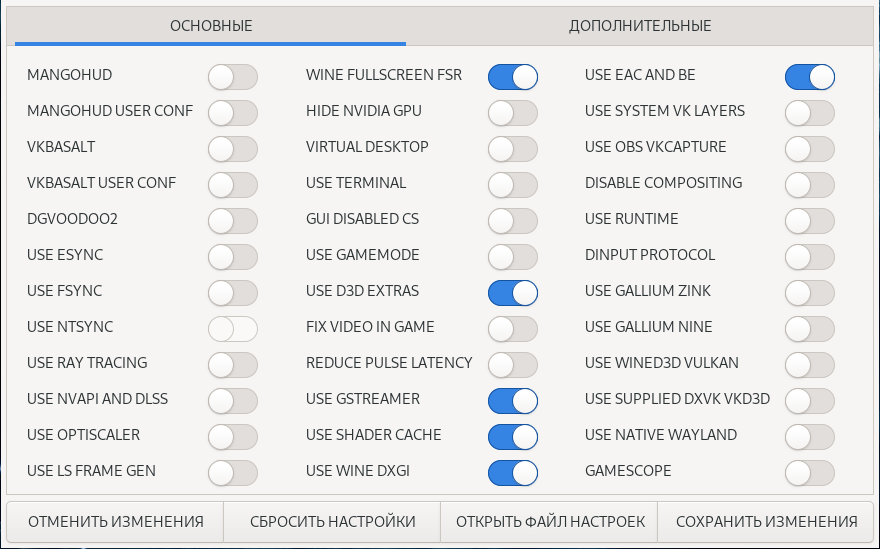The image size is (880, 549).
Task: Select the ОСНОВНЫЕ tab
Action: pos(211,26)
